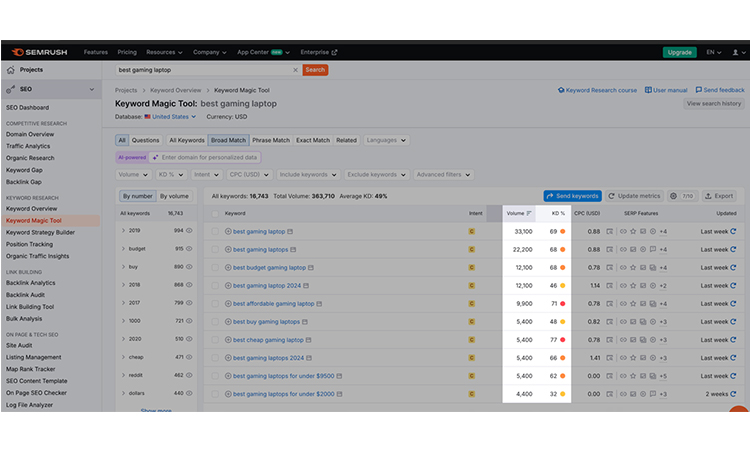Toggle eye icon for reddit group
The image size is (750, 450).
[189, 375]
